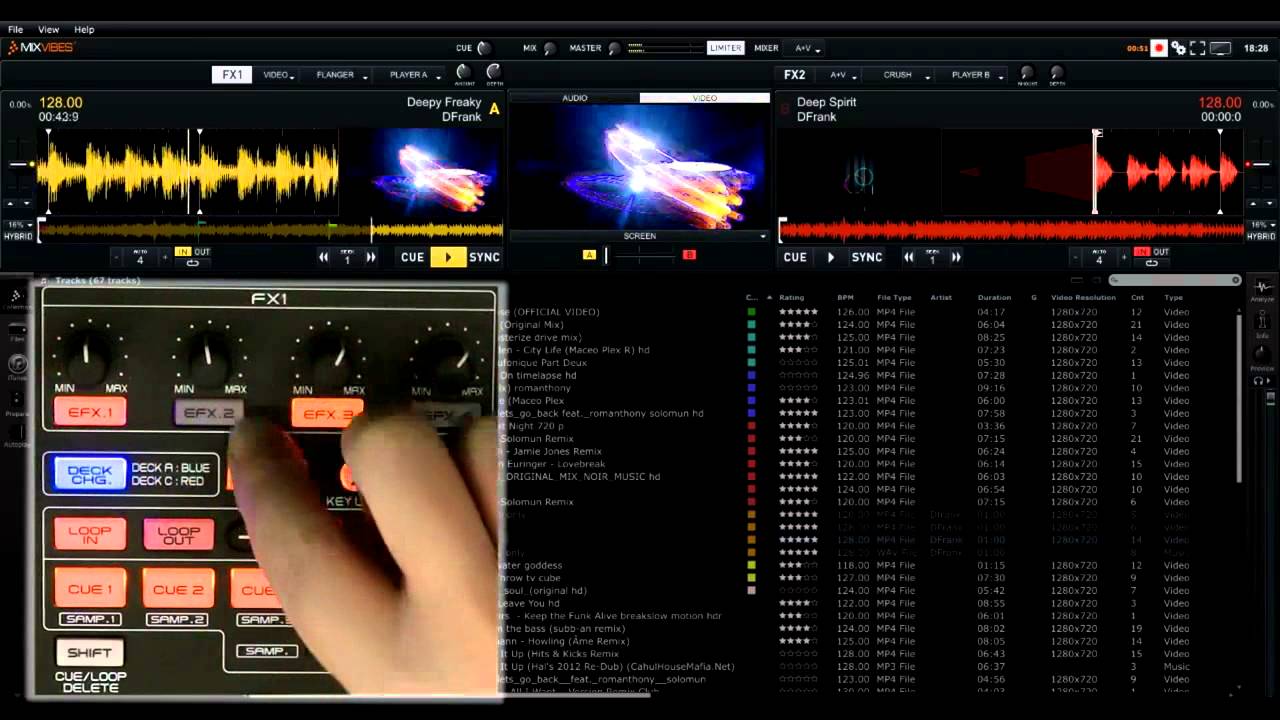The width and height of the screenshot is (1280, 720).
Task: Click the loop icon under IN/OUT on deck A
Action: [193, 262]
